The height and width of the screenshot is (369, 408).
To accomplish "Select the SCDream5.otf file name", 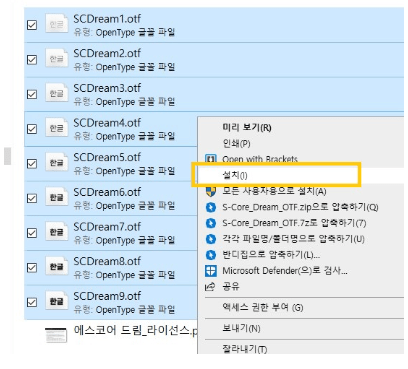I will coord(107,157).
